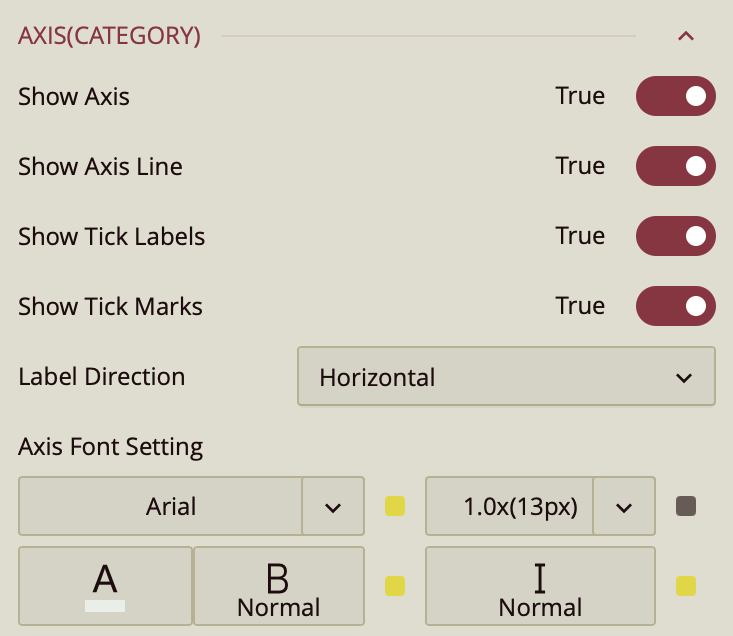The image size is (733, 636).
Task: Expand the font family dropdown arrow
Action: pyautogui.click(x=333, y=506)
